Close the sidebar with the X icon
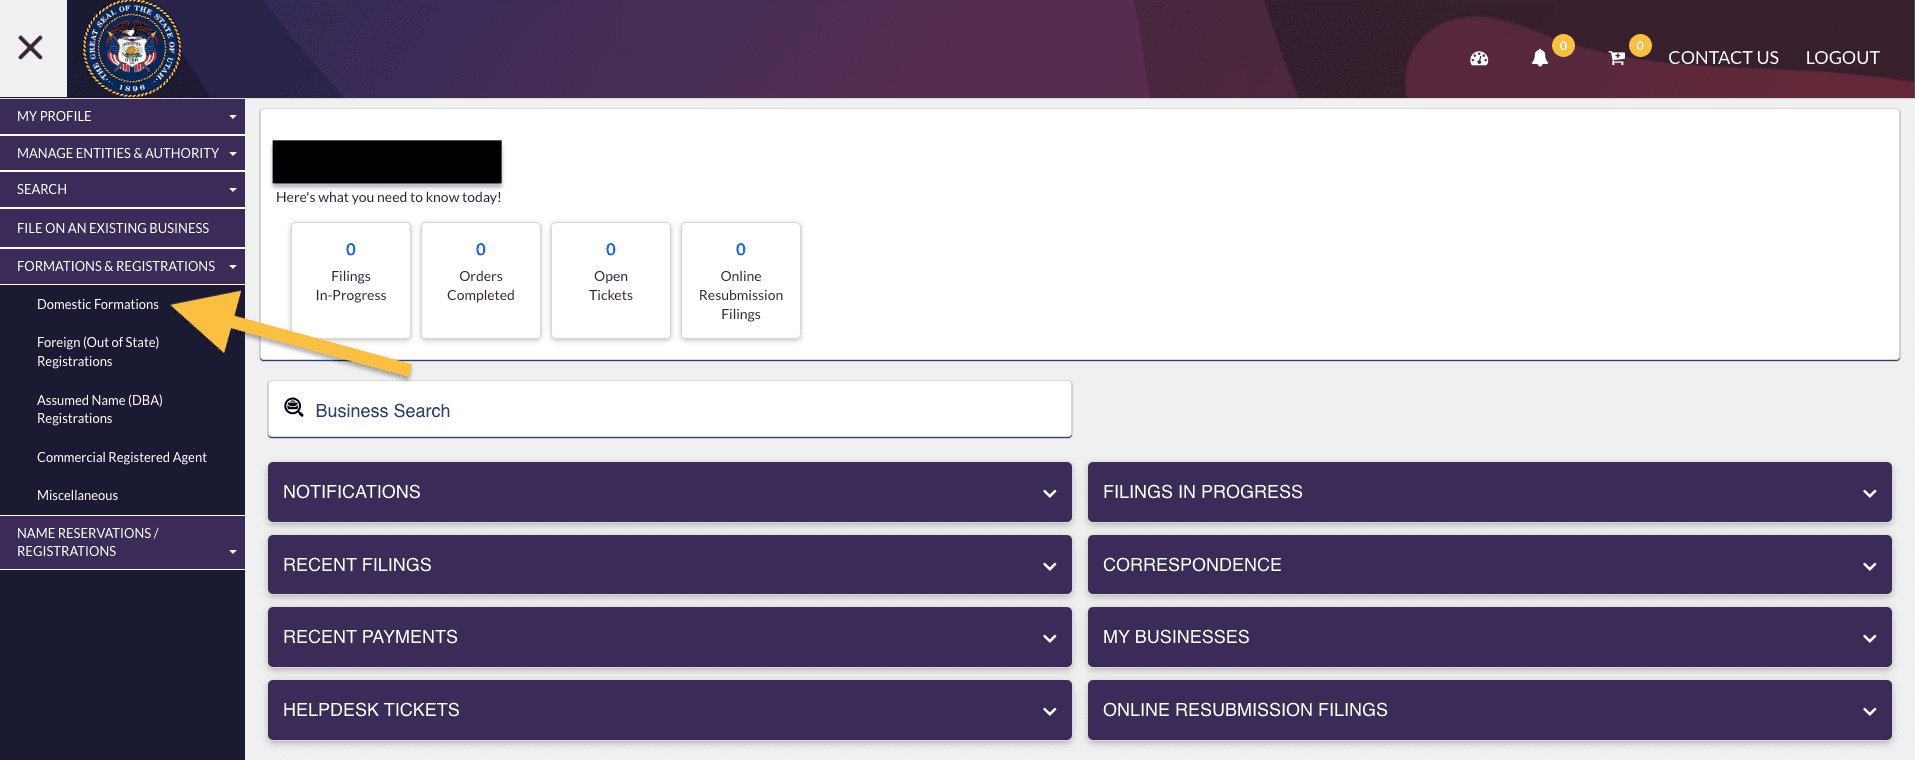1915x760 pixels. (31, 47)
